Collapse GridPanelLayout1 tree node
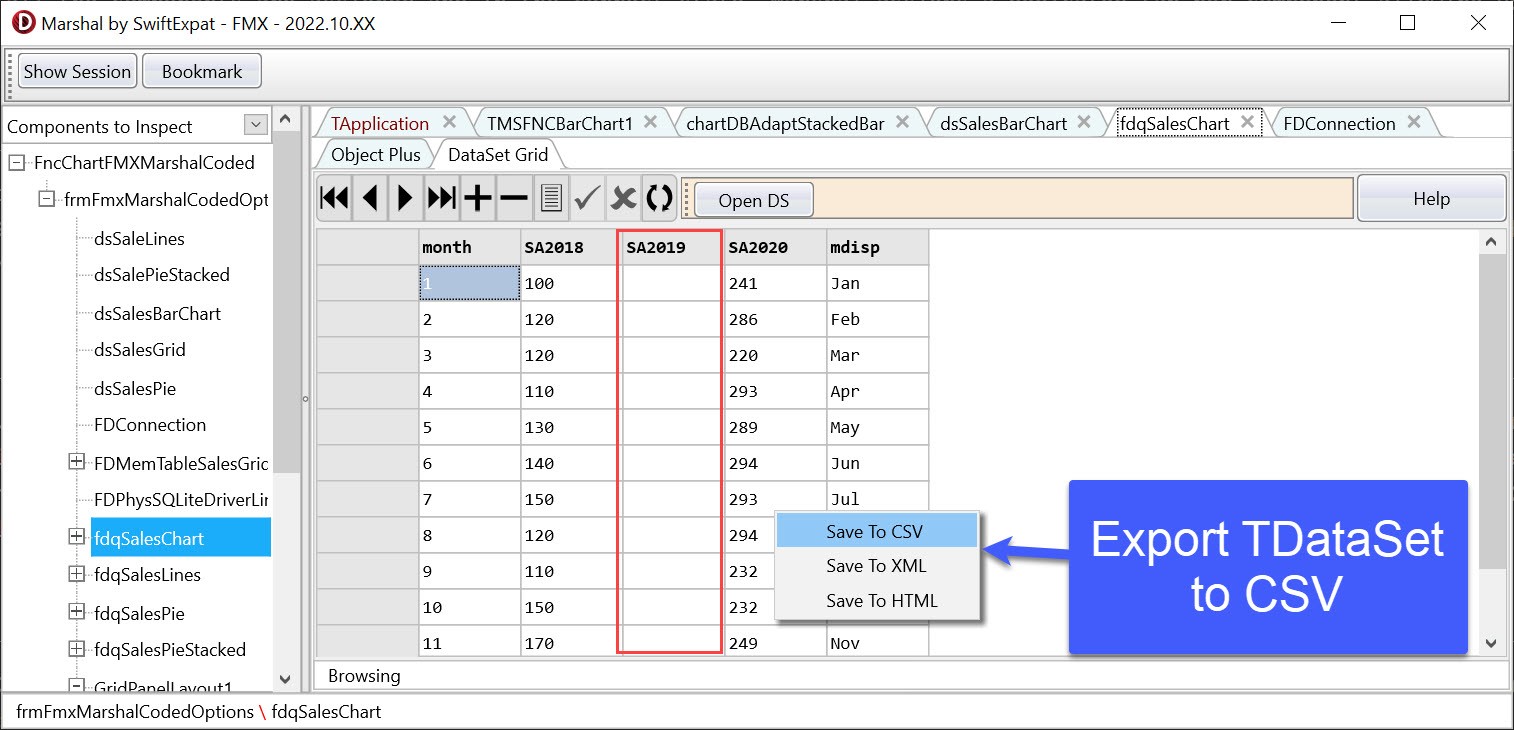 pyautogui.click(x=76, y=686)
